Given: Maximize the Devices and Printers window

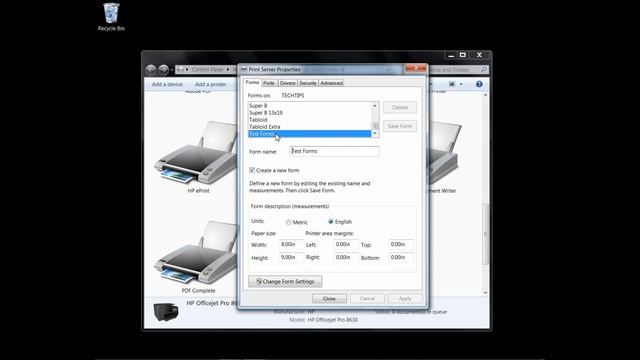Looking at the screenshot, I should 462,55.
